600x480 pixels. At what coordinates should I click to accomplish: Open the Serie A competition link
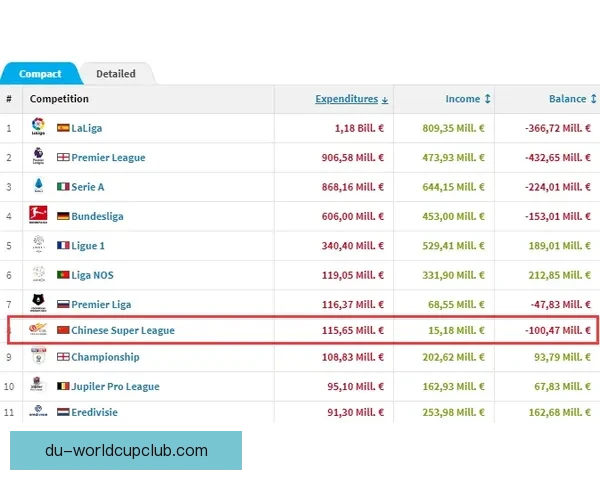pos(88,187)
